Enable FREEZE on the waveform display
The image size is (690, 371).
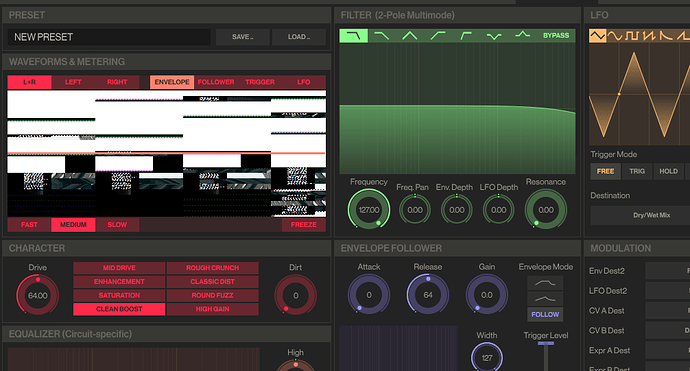click(304, 224)
